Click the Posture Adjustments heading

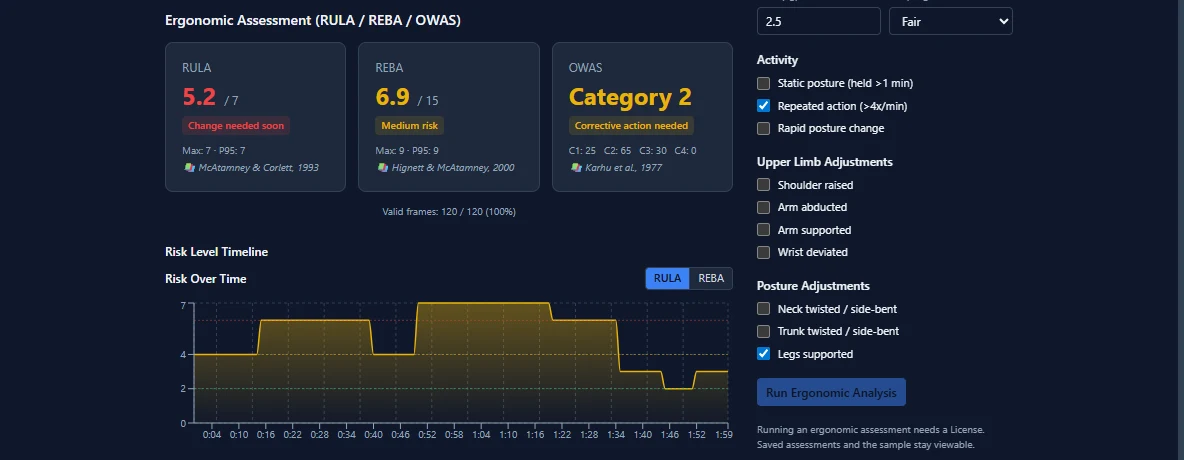click(813, 286)
